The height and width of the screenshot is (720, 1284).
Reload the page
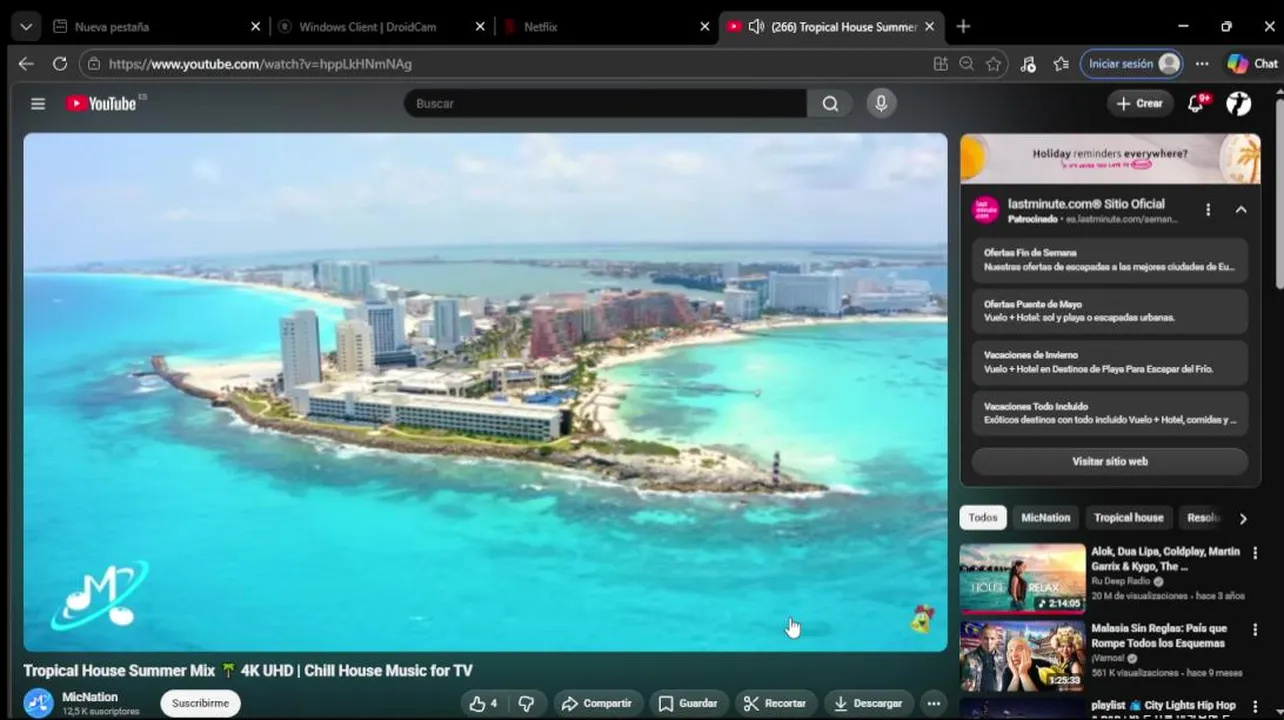60,64
